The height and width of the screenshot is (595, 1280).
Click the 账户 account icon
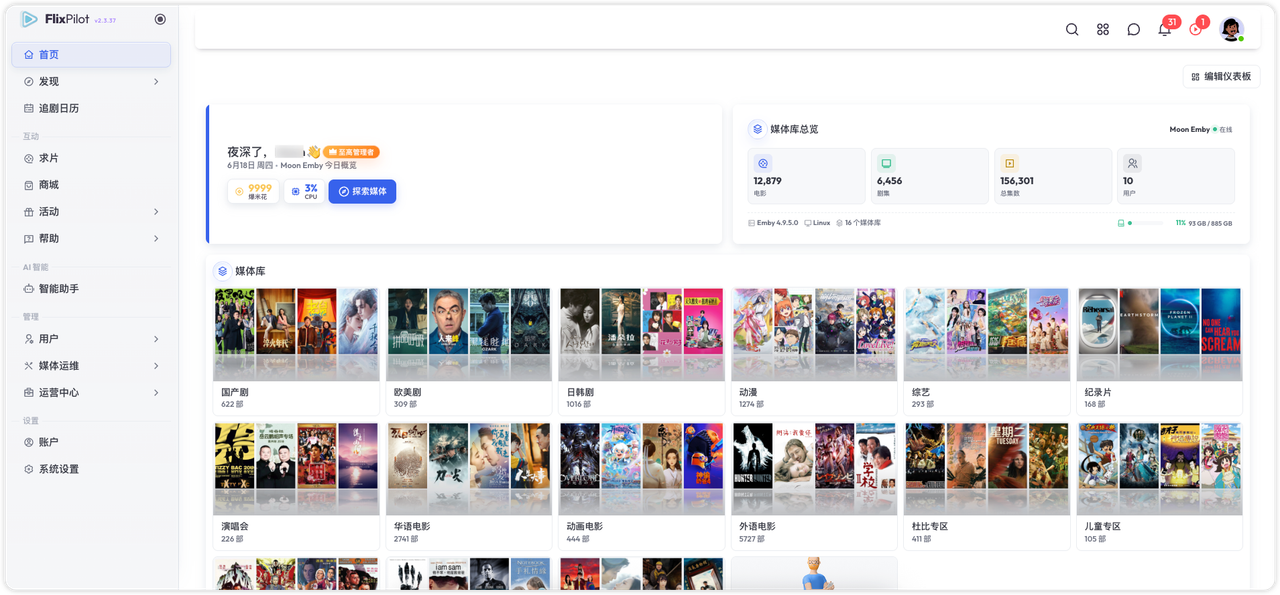click(x=29, y=442)
